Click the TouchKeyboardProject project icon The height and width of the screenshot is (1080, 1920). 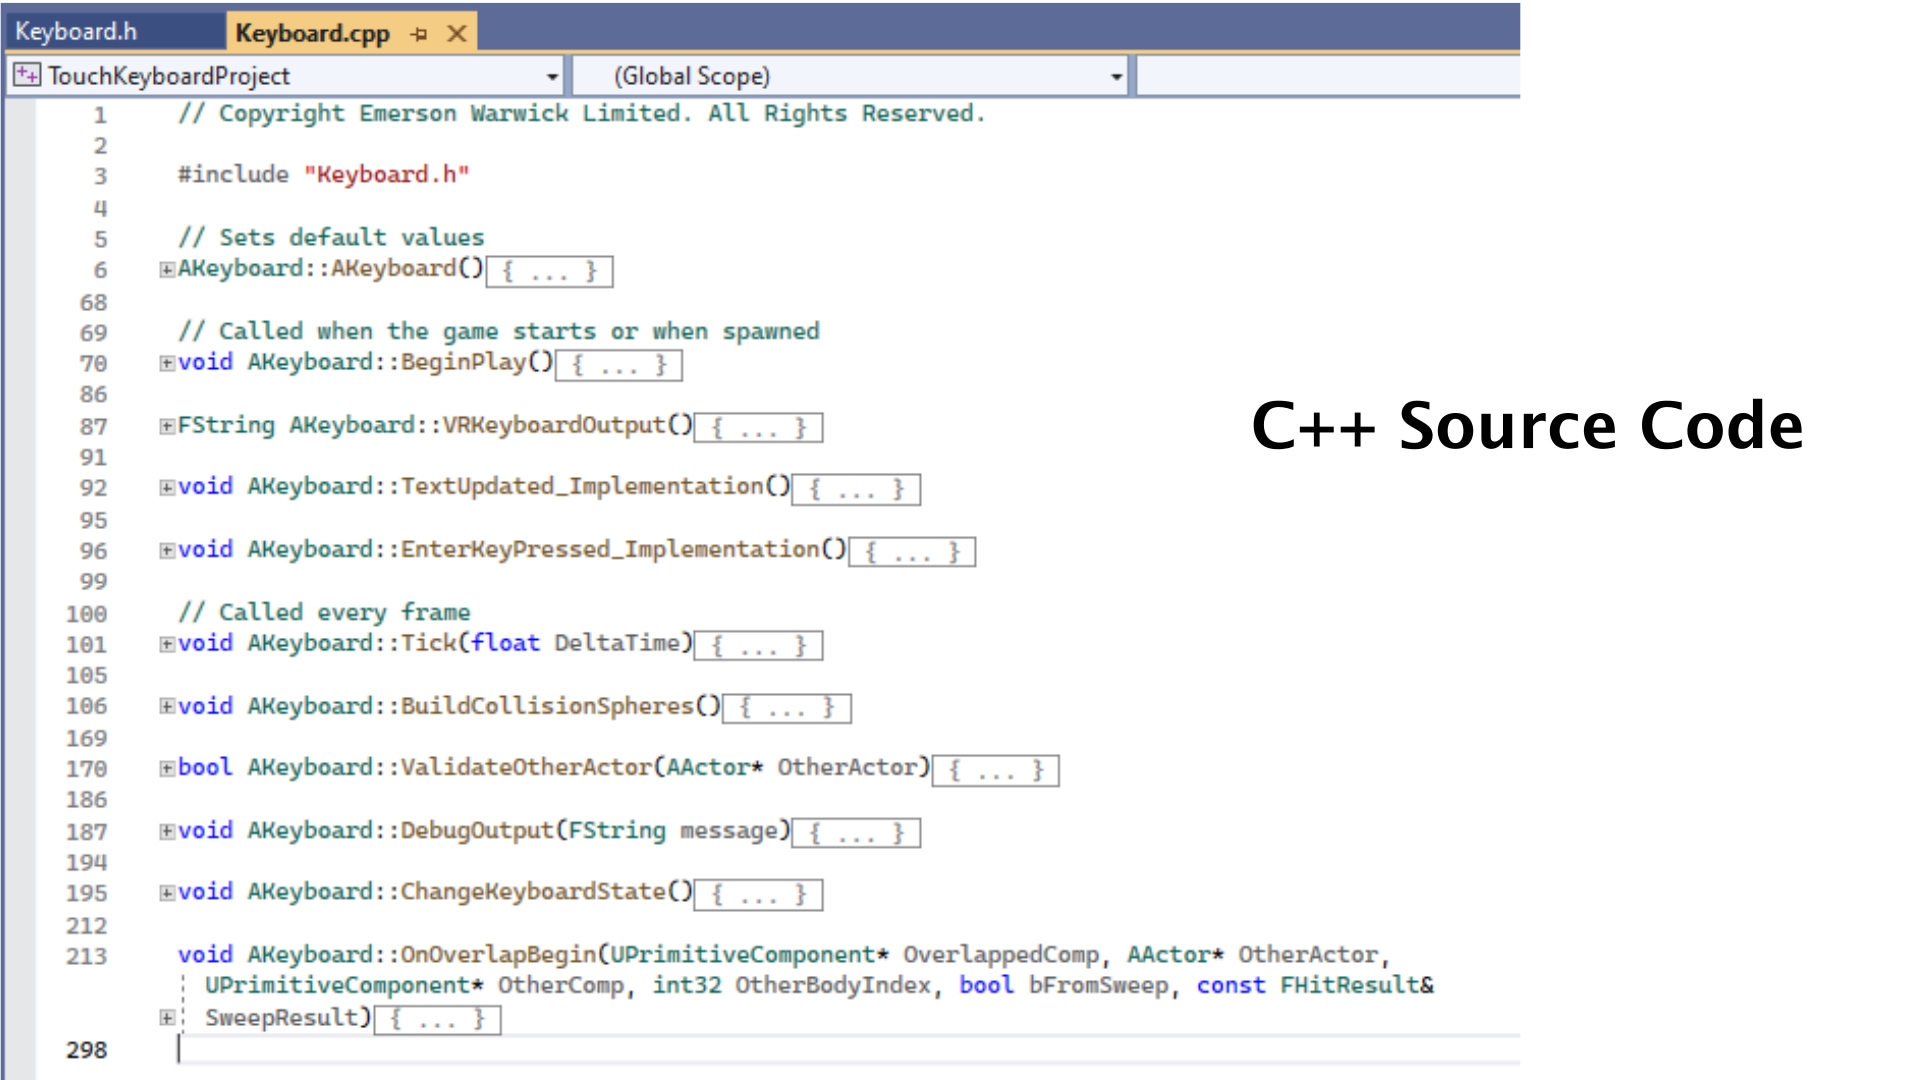(x=27, y=76)
